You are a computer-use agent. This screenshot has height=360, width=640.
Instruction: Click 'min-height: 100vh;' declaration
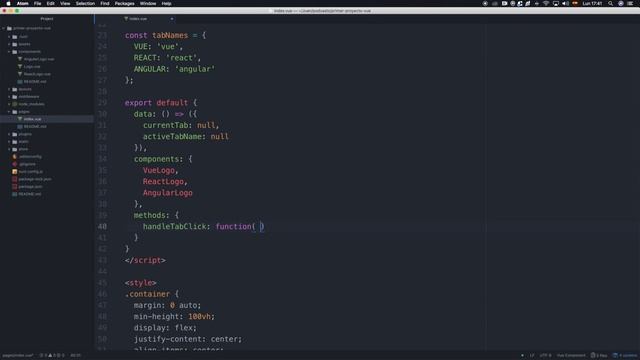pyautogui.click(x=174, y=317)
